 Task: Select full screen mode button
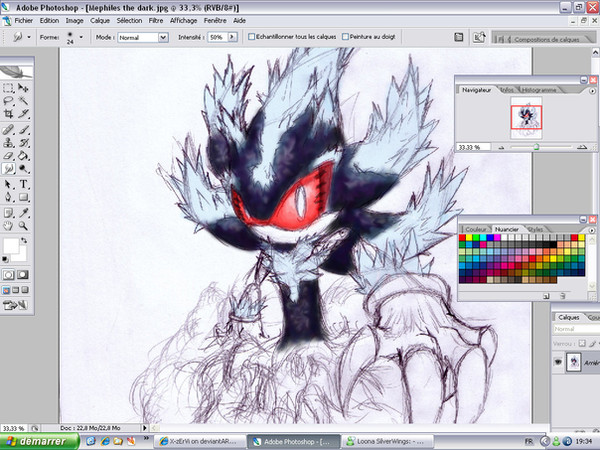(24, 290)
